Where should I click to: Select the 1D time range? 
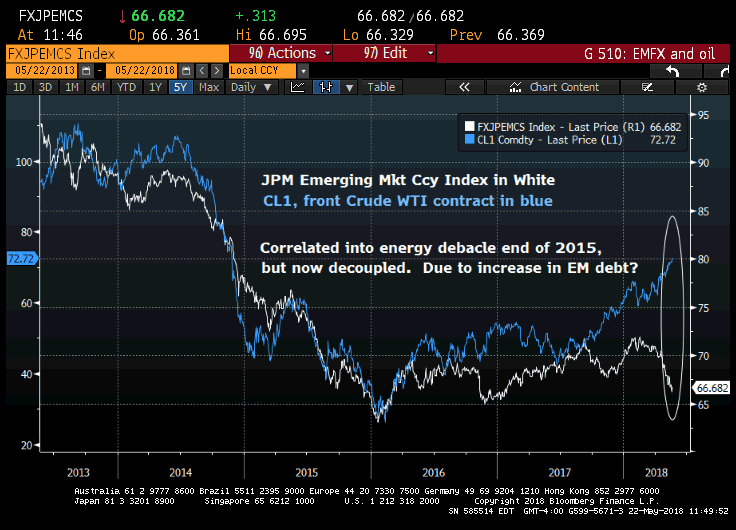coord(19,87)
